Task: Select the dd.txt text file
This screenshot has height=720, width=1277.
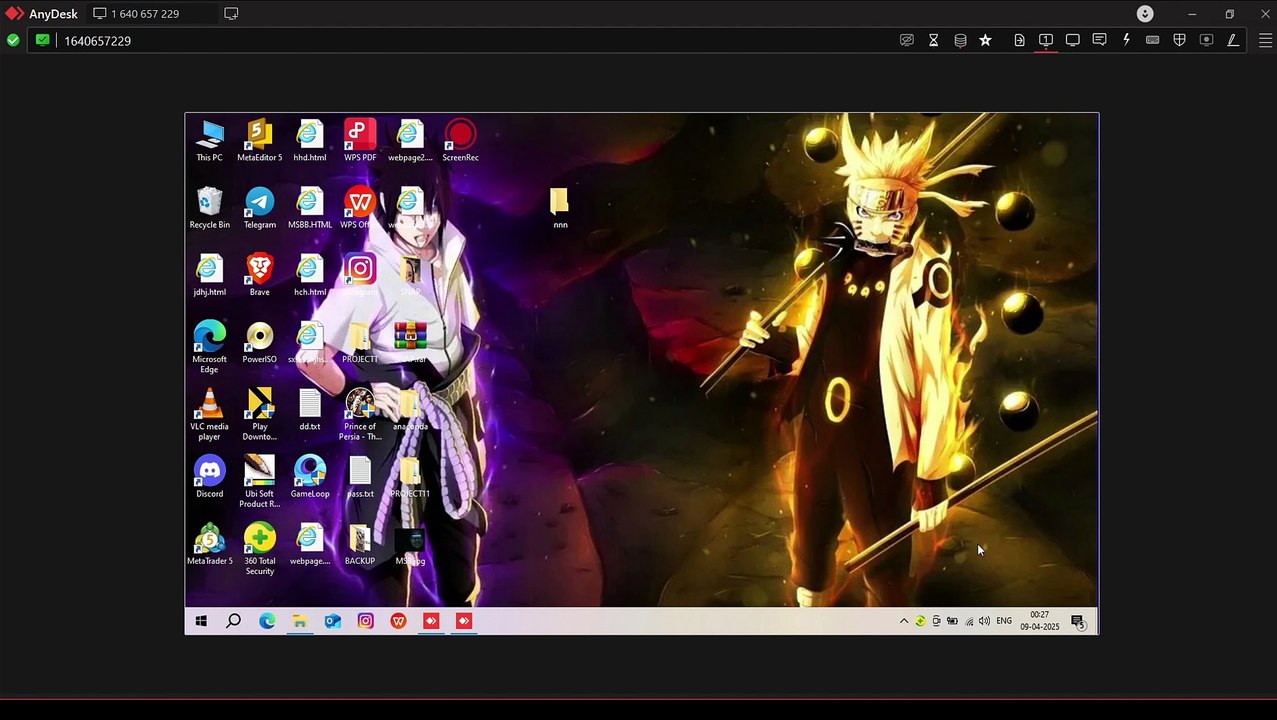Action: pos(310,409)
